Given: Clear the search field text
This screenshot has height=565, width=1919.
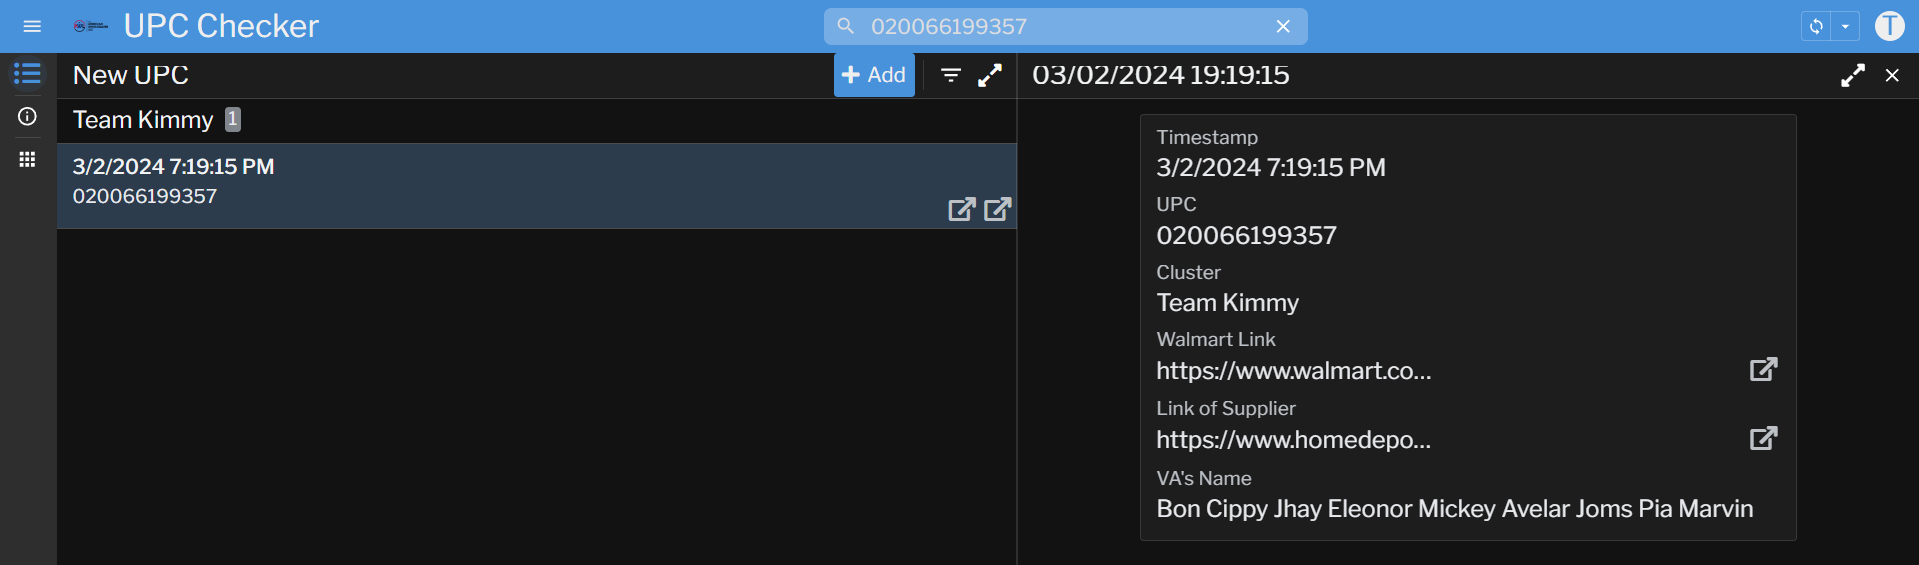Looking at the screenshot, I should click(x=1283, y=27).
